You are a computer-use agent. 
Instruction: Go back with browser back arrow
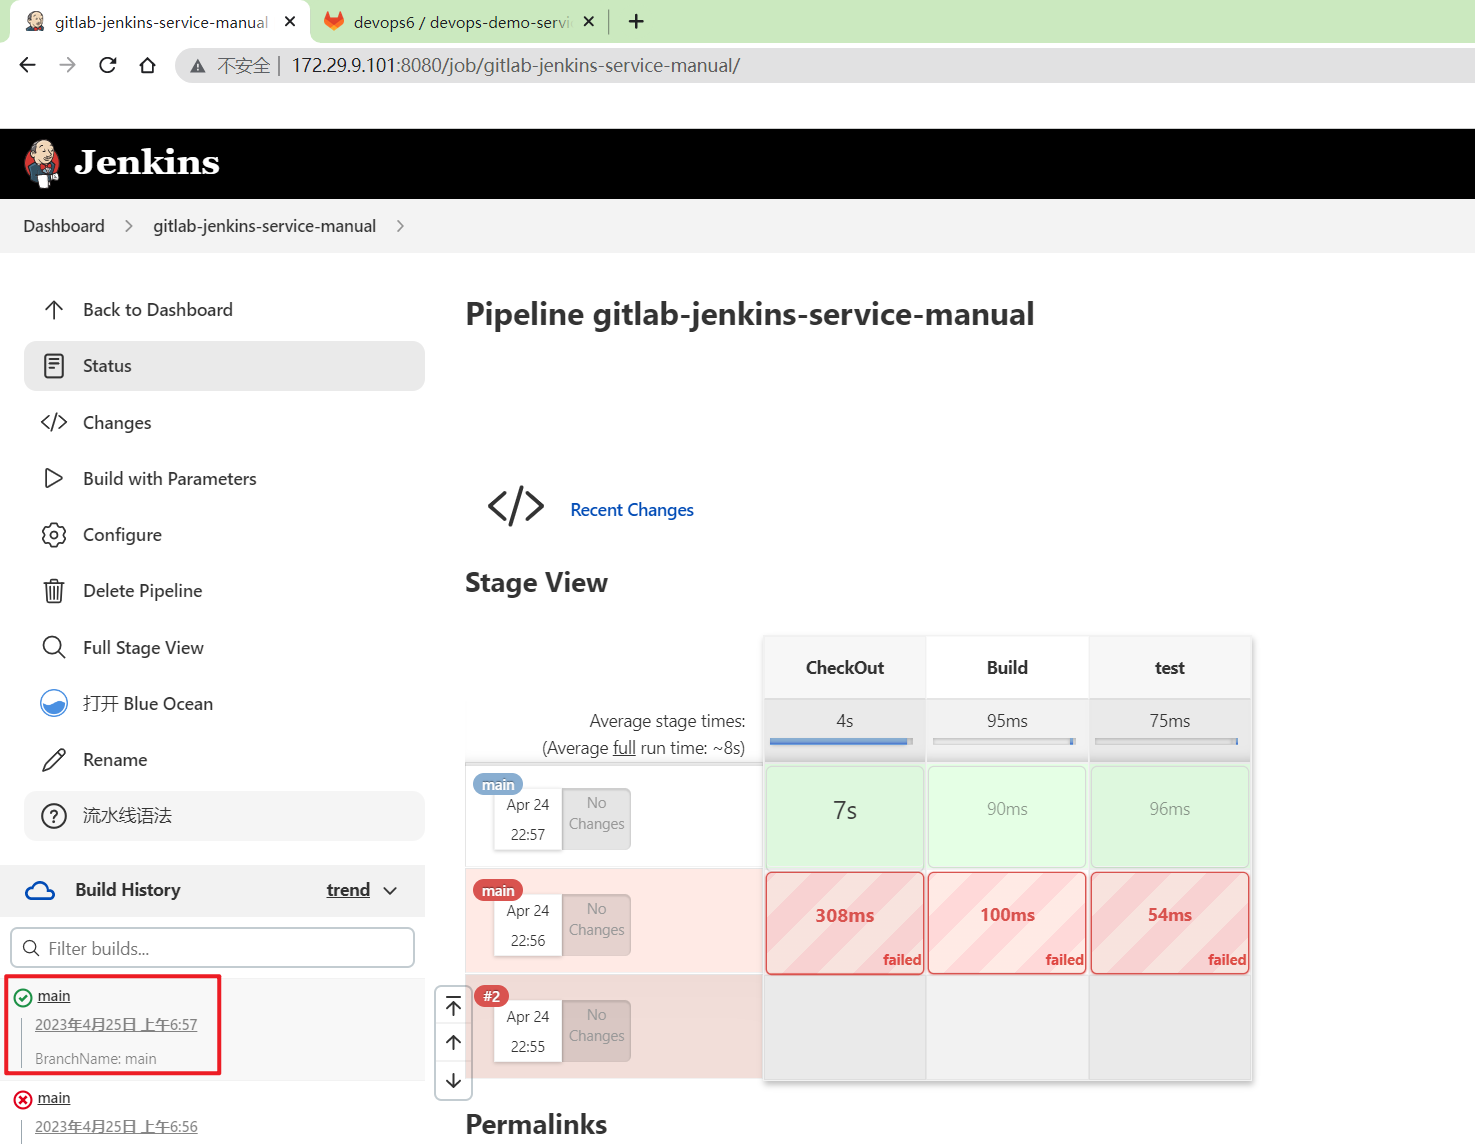coord(28,65)
